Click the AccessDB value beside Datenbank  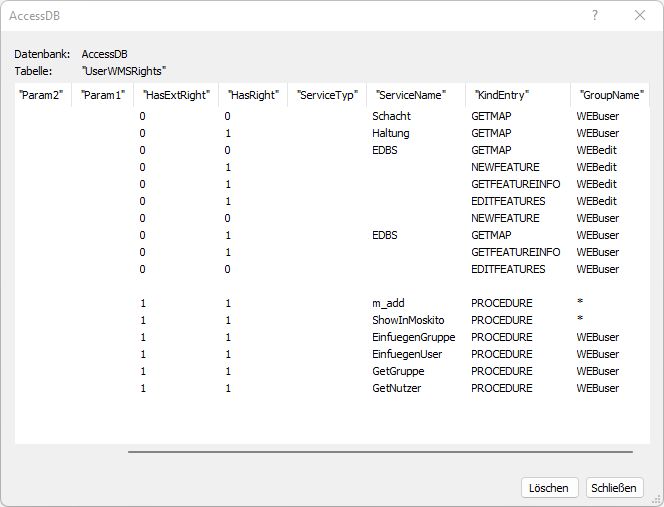pos(105,54)
